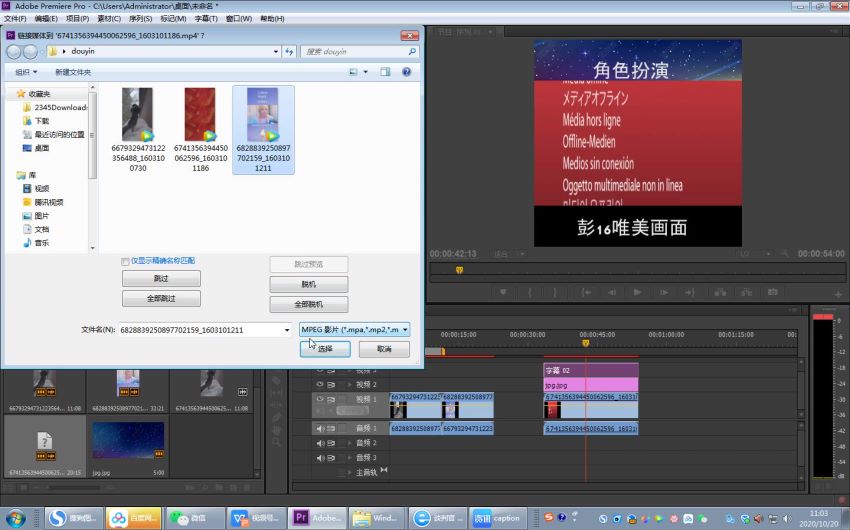This screenshot has height=530, width=850.
Task: Select the offline media item in project bin
Action: [x=45, y=447]
